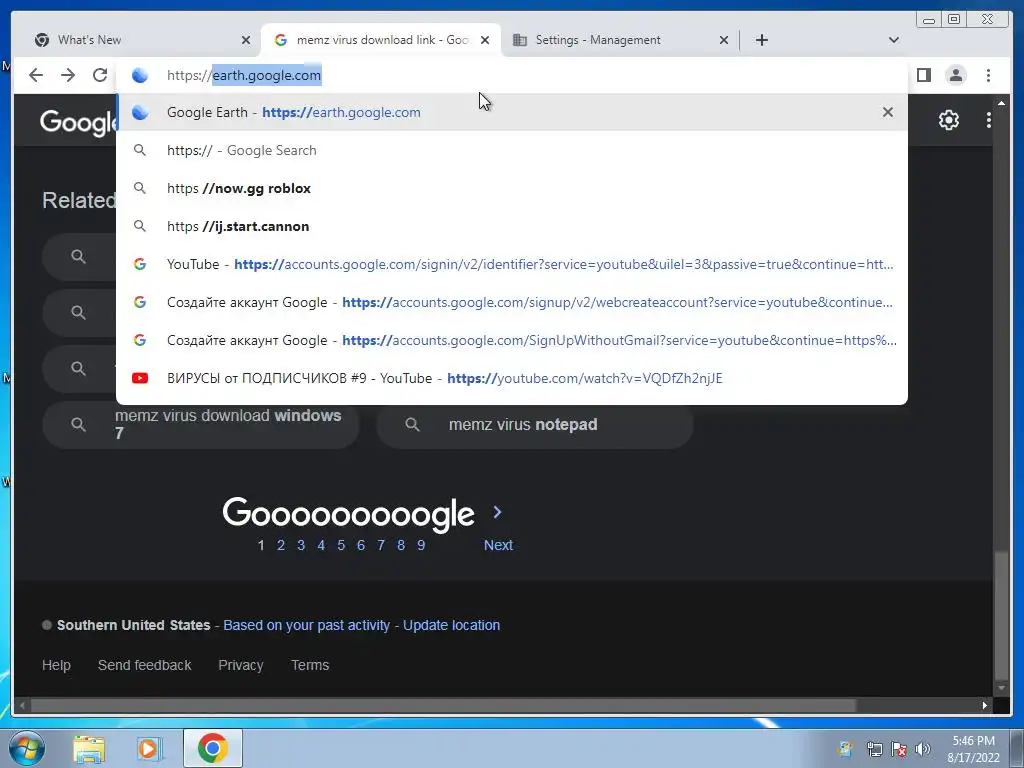Go forward with the forward arrow
The width and height of the screenshot is (1024, 768).
click(68, 75)
